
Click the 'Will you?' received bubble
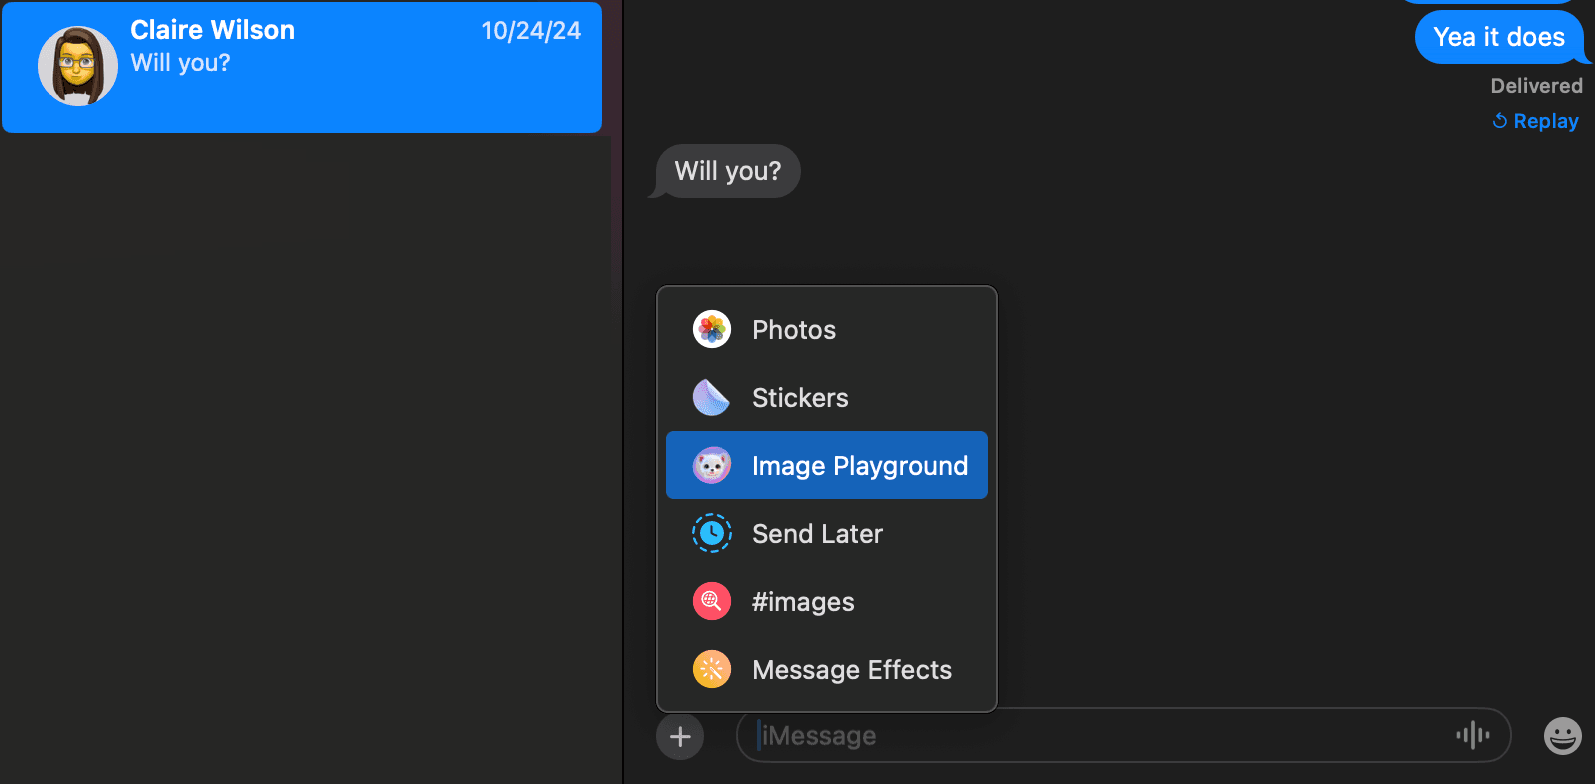click(x=727, y=171)
